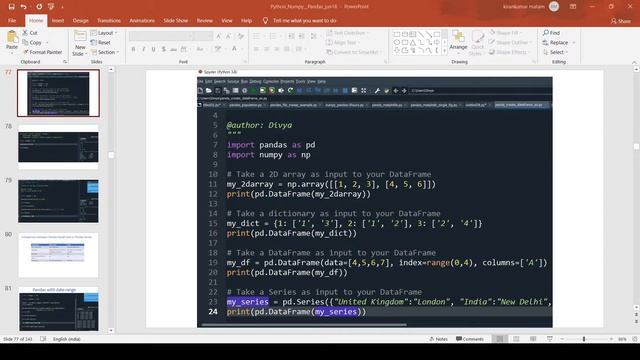Click Find in the Editing group
Image resolution: width=640 pixels, height=360 pixels.
(551, 33)
